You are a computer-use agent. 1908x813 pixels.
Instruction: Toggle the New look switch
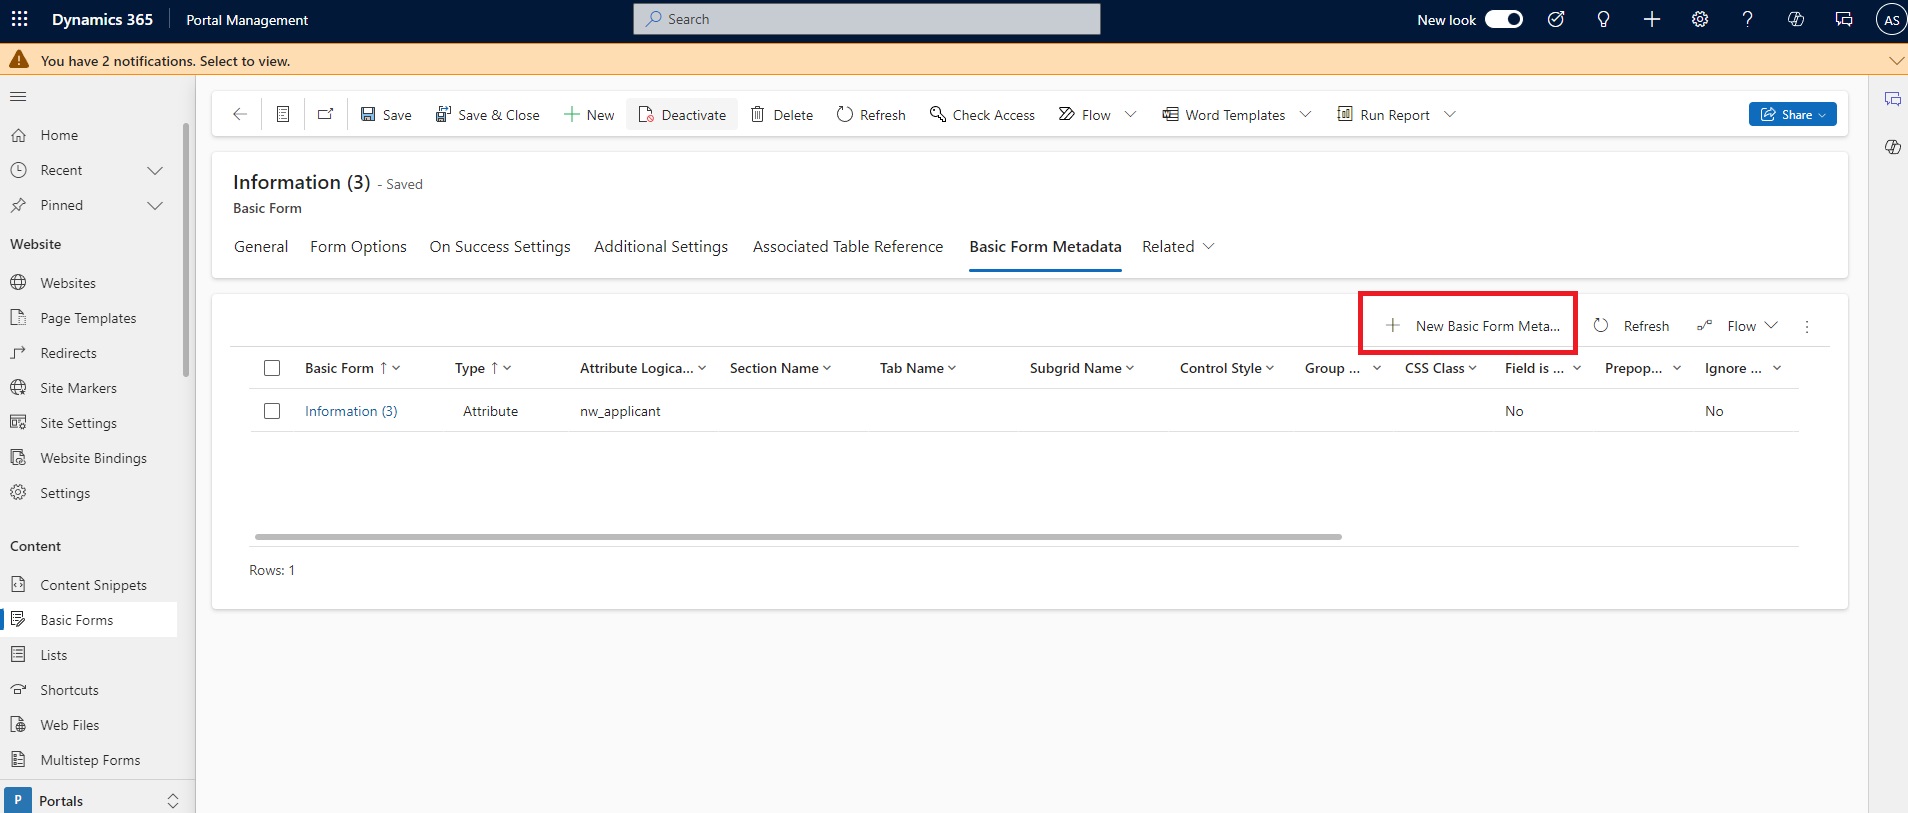coord(1503,19)
